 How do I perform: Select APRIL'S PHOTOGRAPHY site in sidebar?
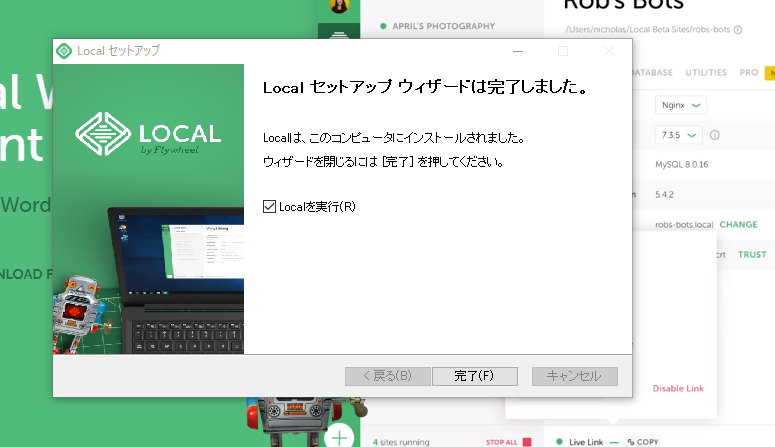pos(443,26)
